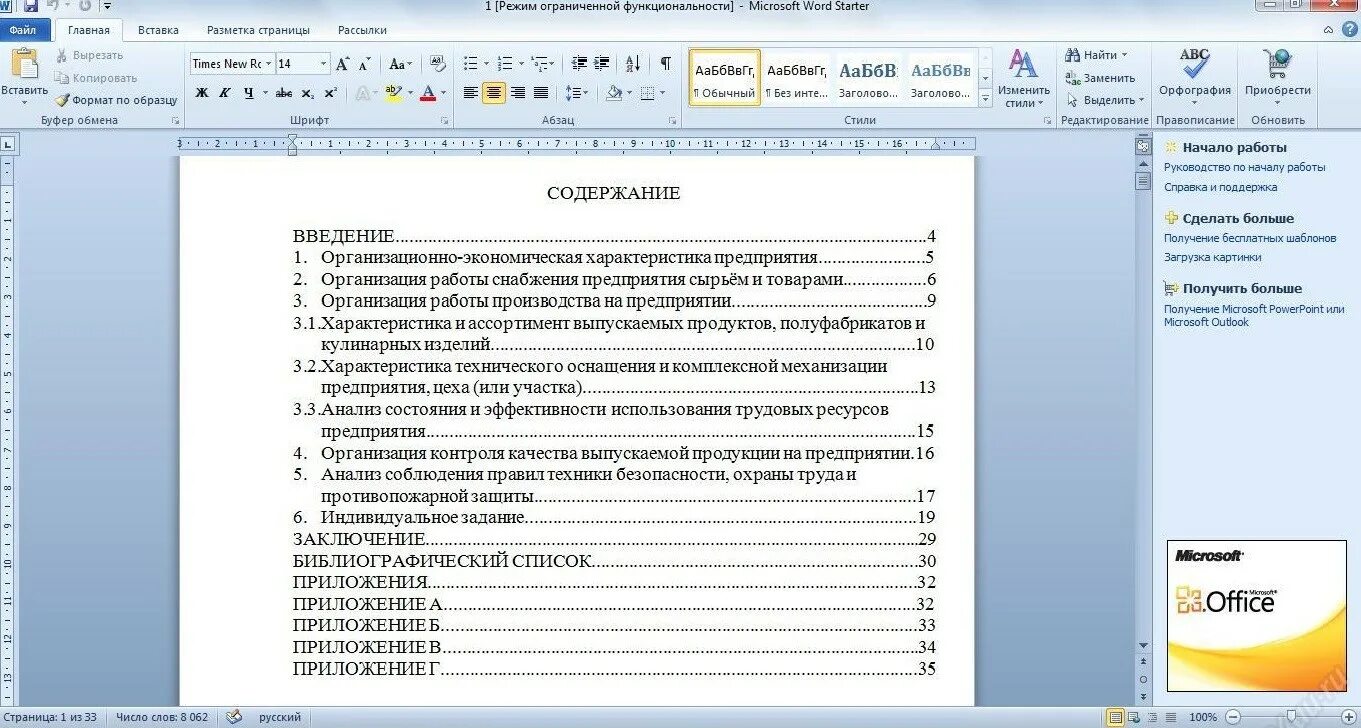This screenshot has height=728, width=1361.
Task: Expand the styles gallery more arrow
Action: [x=985, y=99]
